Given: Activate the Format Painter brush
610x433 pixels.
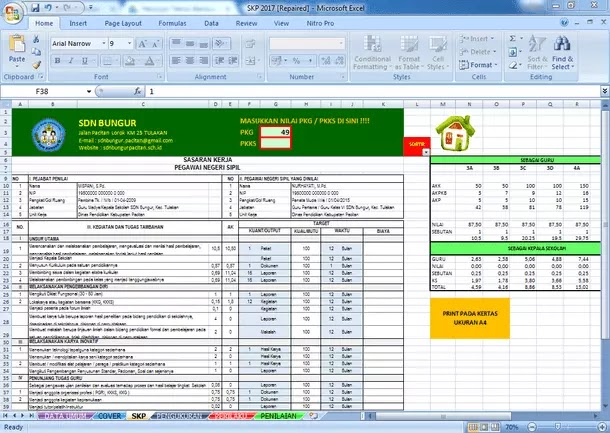Looking at the screenshot, I should tap(36, 65).
